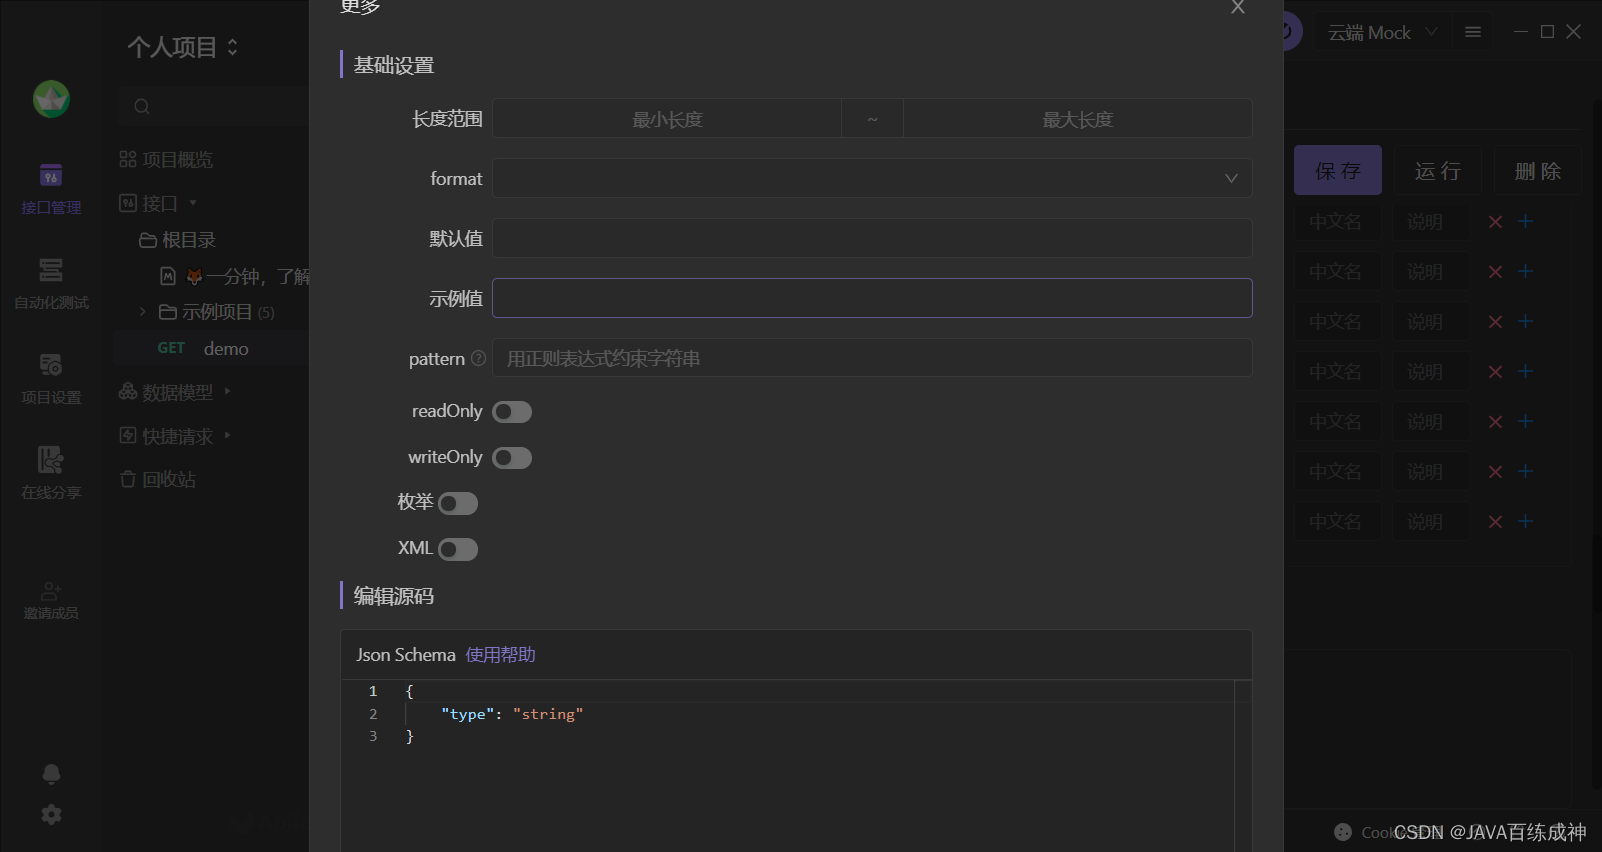Click the 保存 button
The height and width of the screenshot is (852, 1602).
pos(1338,170)
